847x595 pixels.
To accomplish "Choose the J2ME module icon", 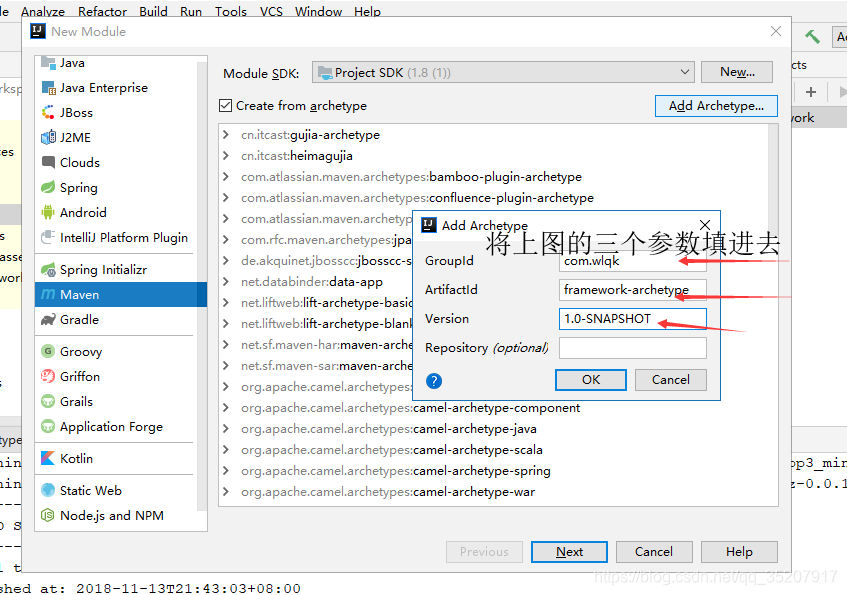I will (48, 137).
